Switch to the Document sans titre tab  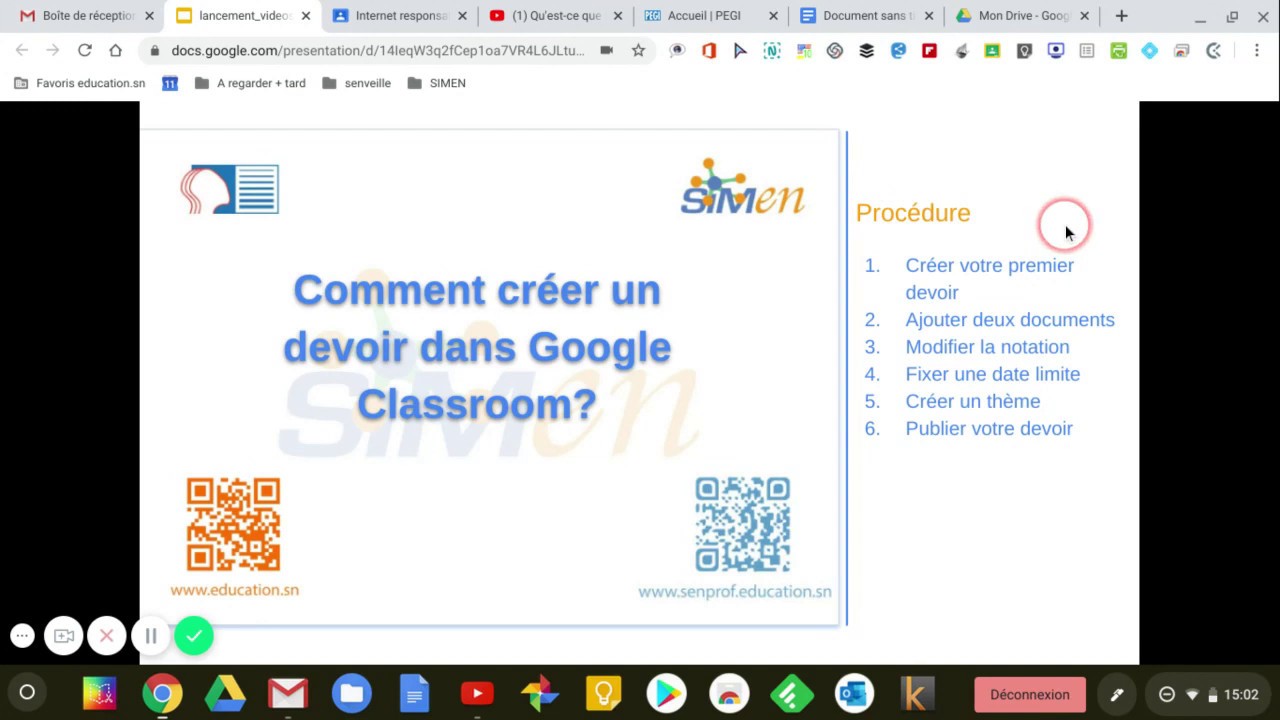(866, 16)
